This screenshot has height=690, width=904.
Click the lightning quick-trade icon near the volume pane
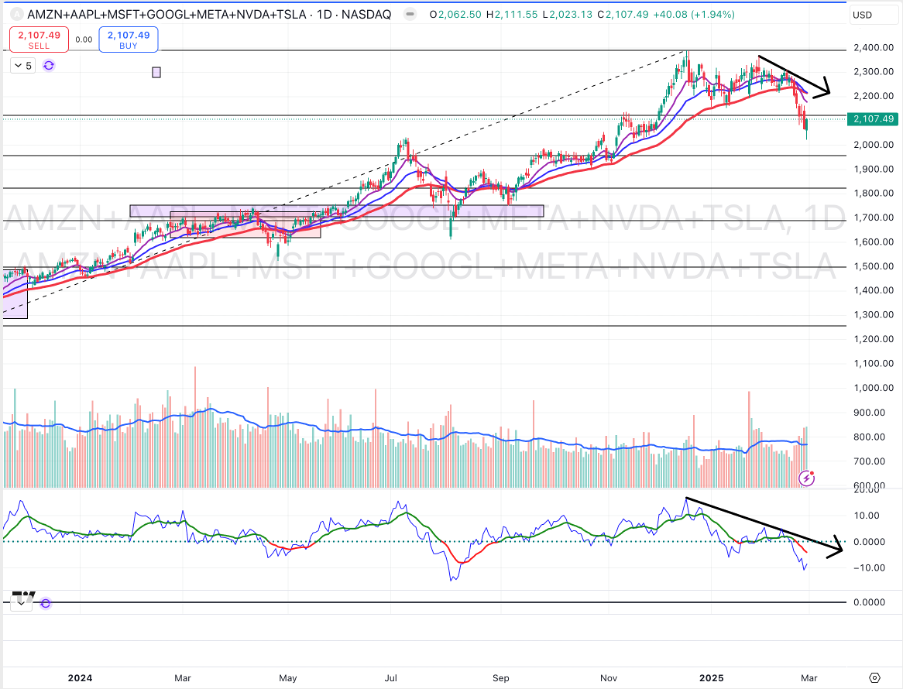[x=805, y=477]
